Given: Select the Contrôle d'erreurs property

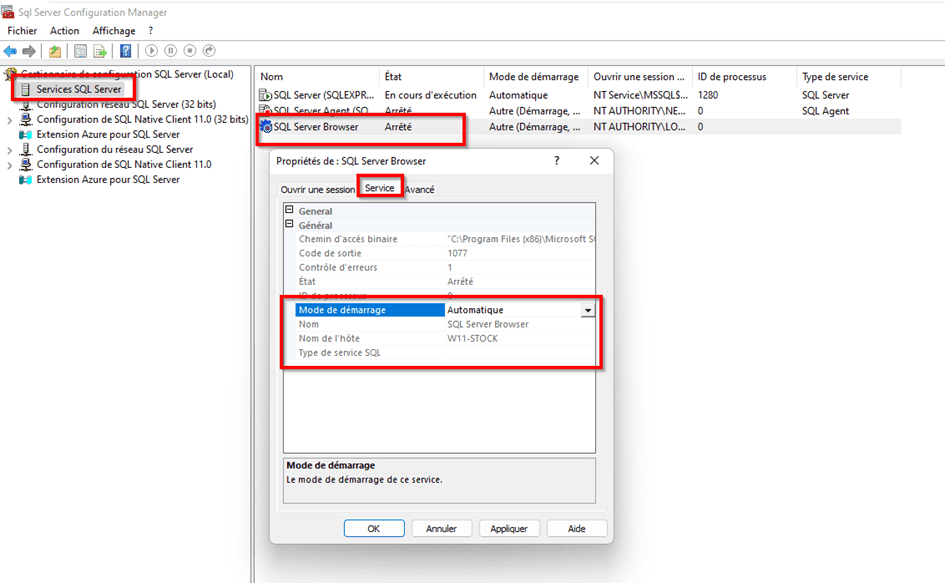Looking at the screenshot, I should (x=338, y=267).
